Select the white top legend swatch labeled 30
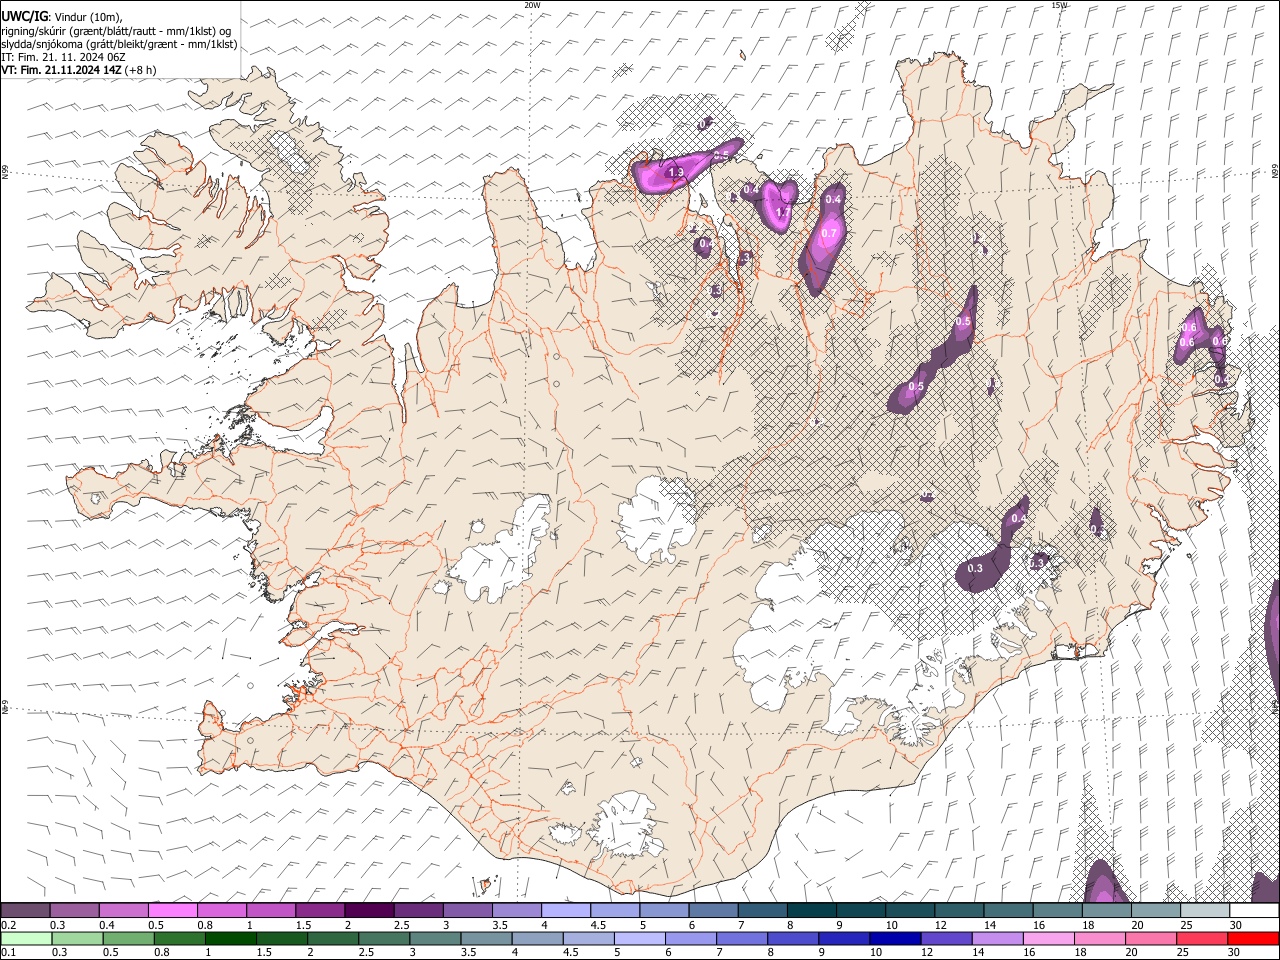This screenshot has height=960, width=1280. (x=1255, y=910)
